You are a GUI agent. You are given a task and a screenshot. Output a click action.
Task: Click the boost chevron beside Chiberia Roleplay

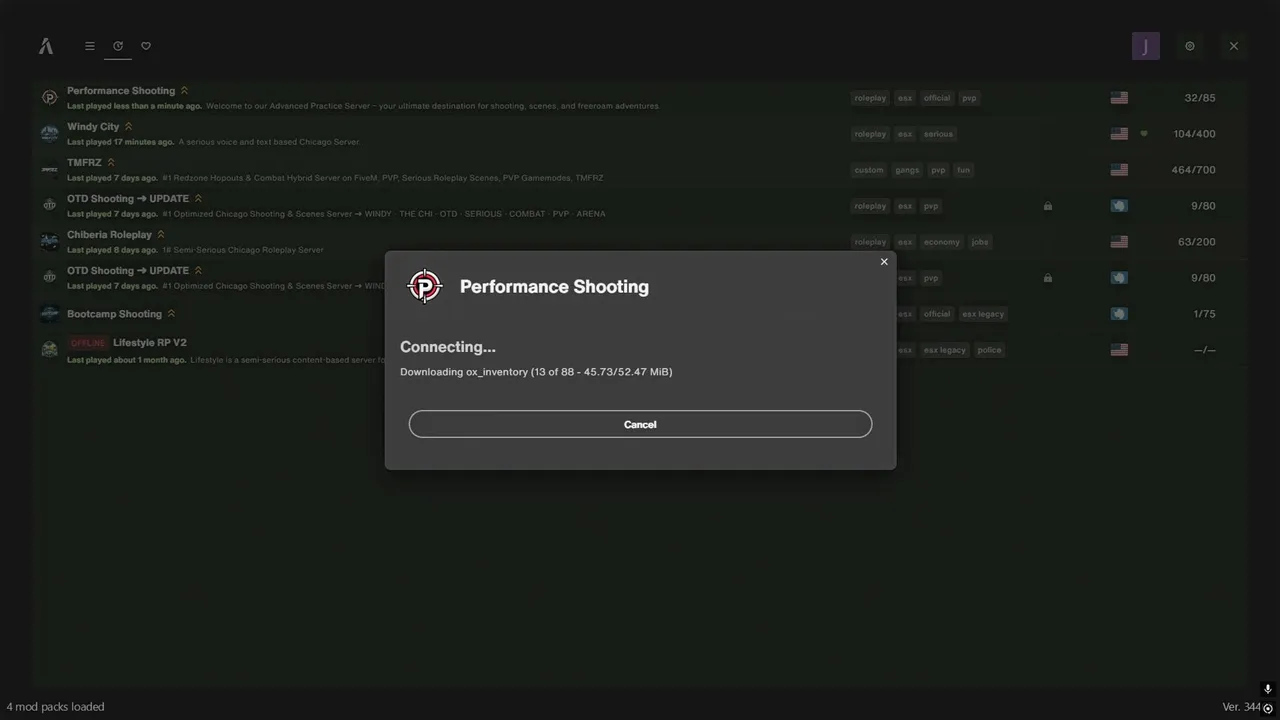point(161,235)
